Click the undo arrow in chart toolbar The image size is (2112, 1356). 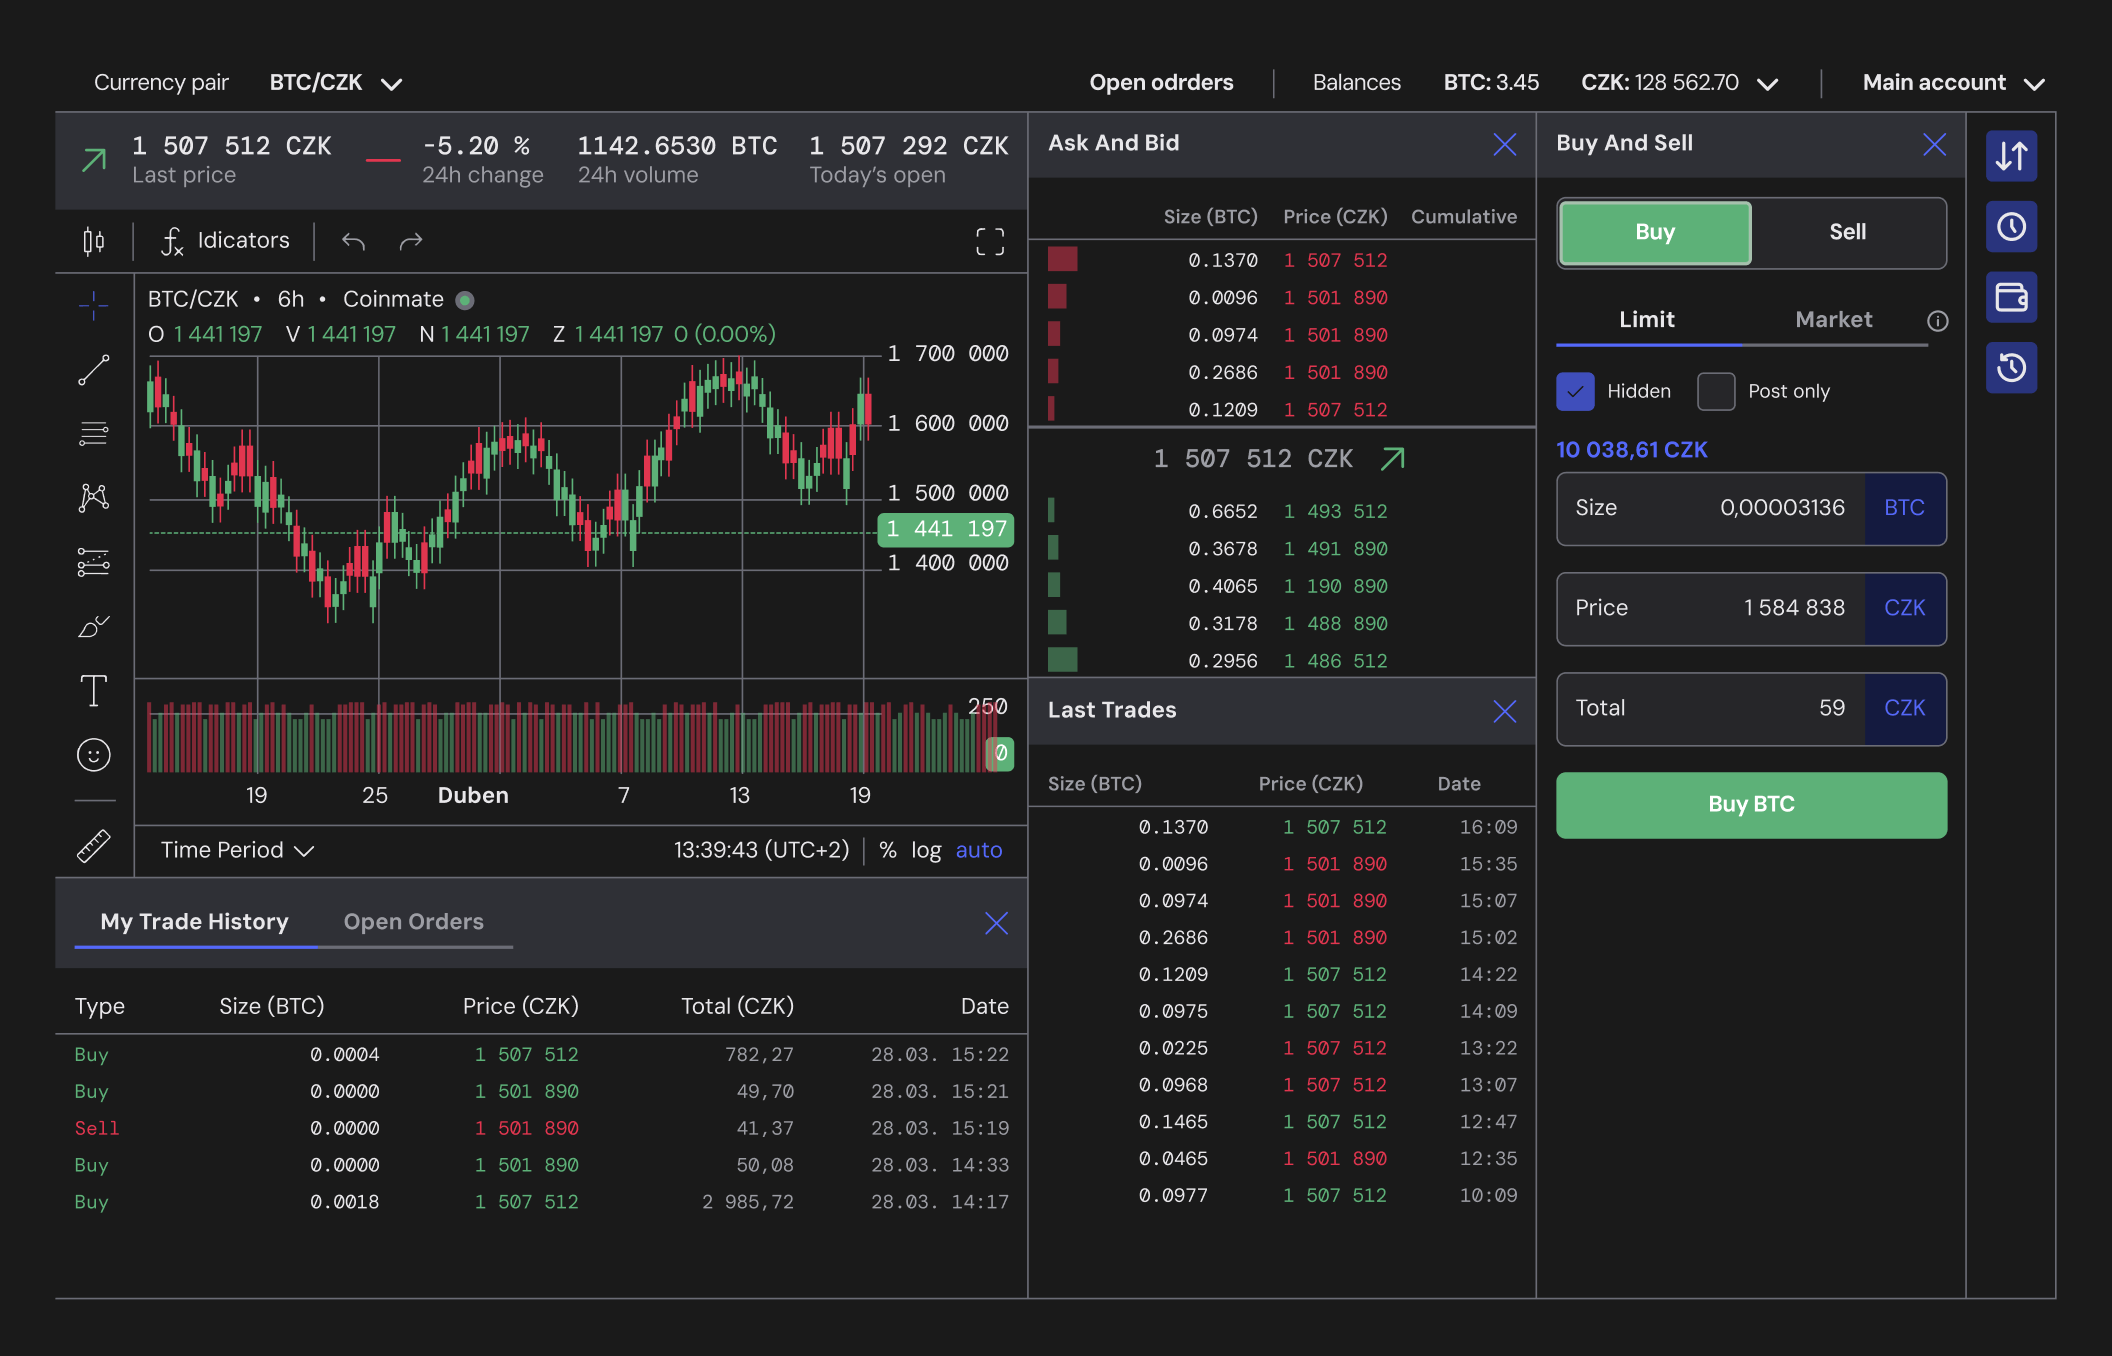[353, 241]
